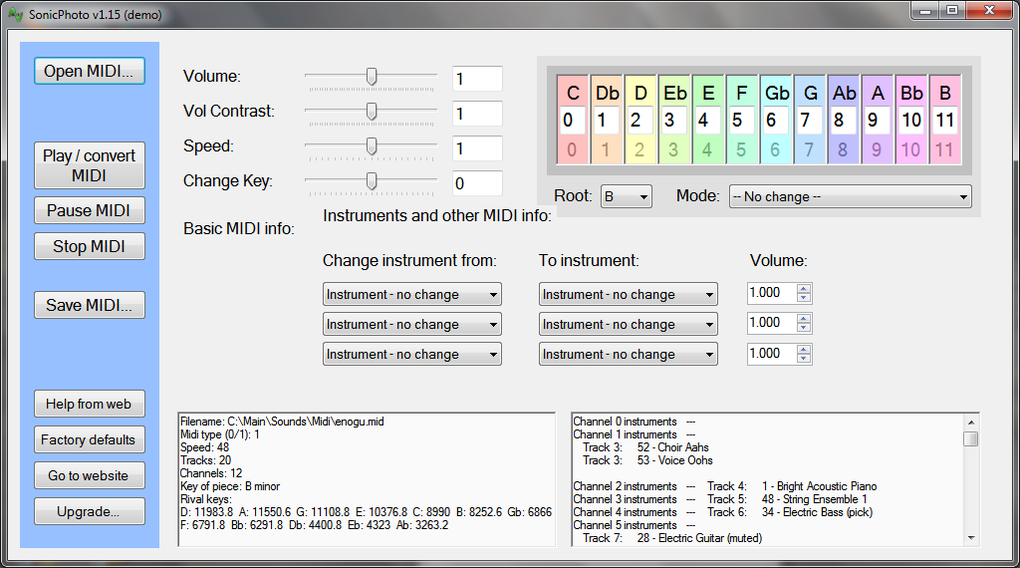Click '28 - Electric Guitar (muted)' entry
The width and height of the screenshot is (1020, 568).
699,538
